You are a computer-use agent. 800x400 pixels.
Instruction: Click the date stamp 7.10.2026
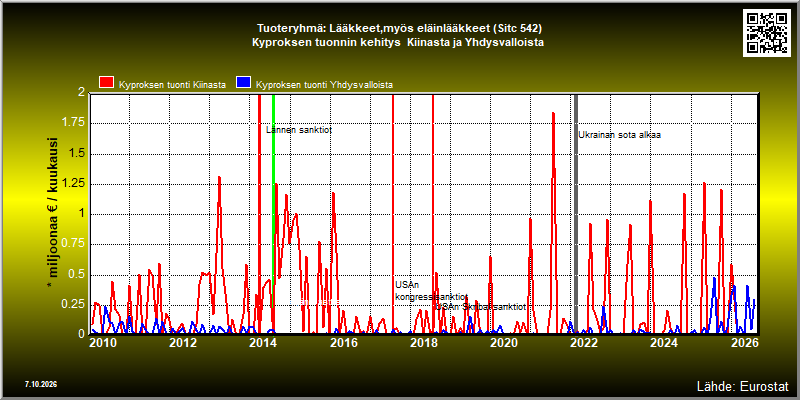point(40,383)
